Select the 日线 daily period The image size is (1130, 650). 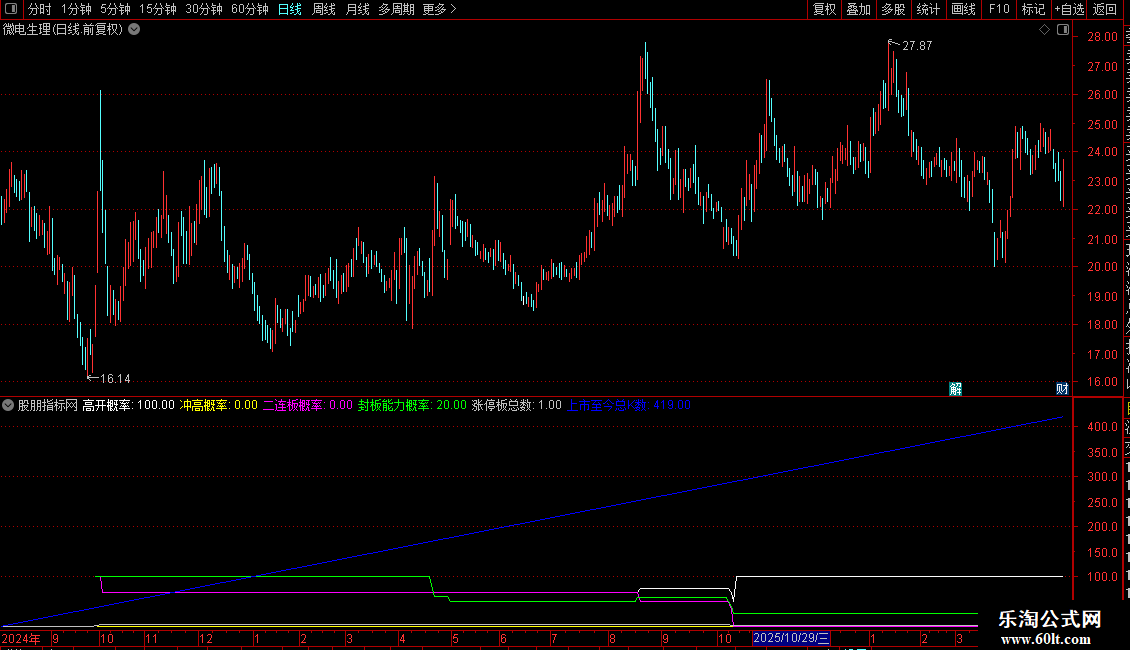(x=290, y=9)
